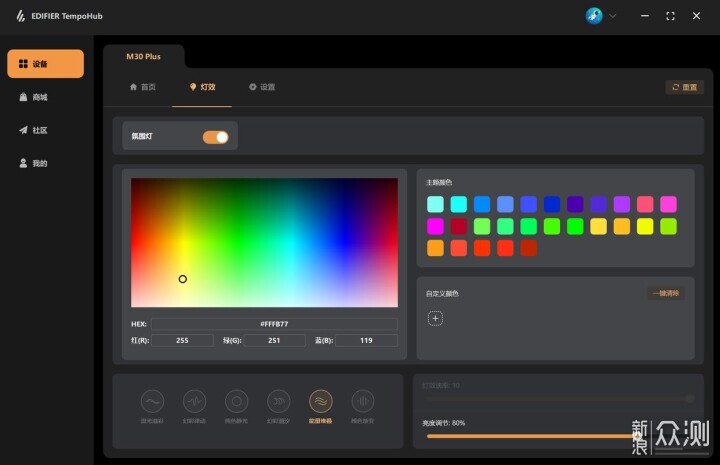Pick the dark indigo theme swatch

click(575, 204)
